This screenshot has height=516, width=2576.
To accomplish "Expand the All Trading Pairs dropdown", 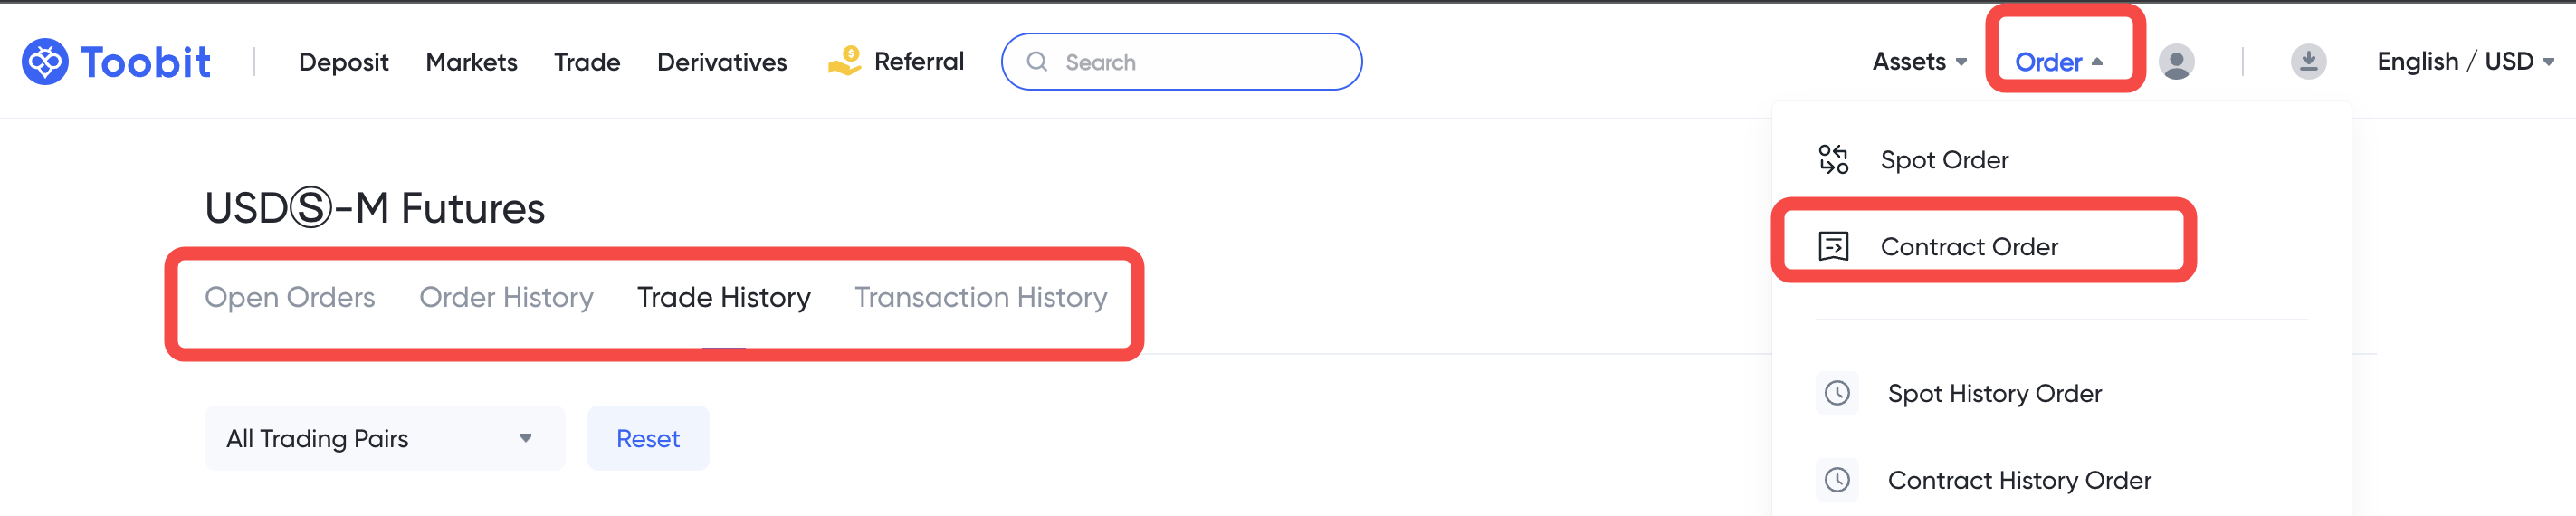I will coord(384,438).
